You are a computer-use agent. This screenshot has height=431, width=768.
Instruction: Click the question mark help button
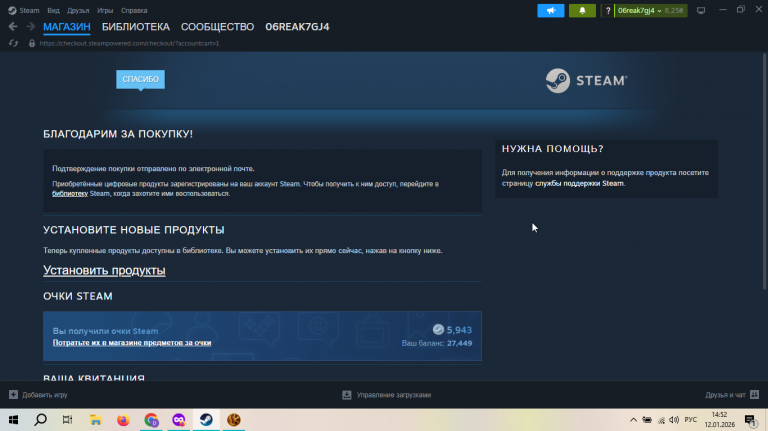pyautogui.click(x=607, y=10)
